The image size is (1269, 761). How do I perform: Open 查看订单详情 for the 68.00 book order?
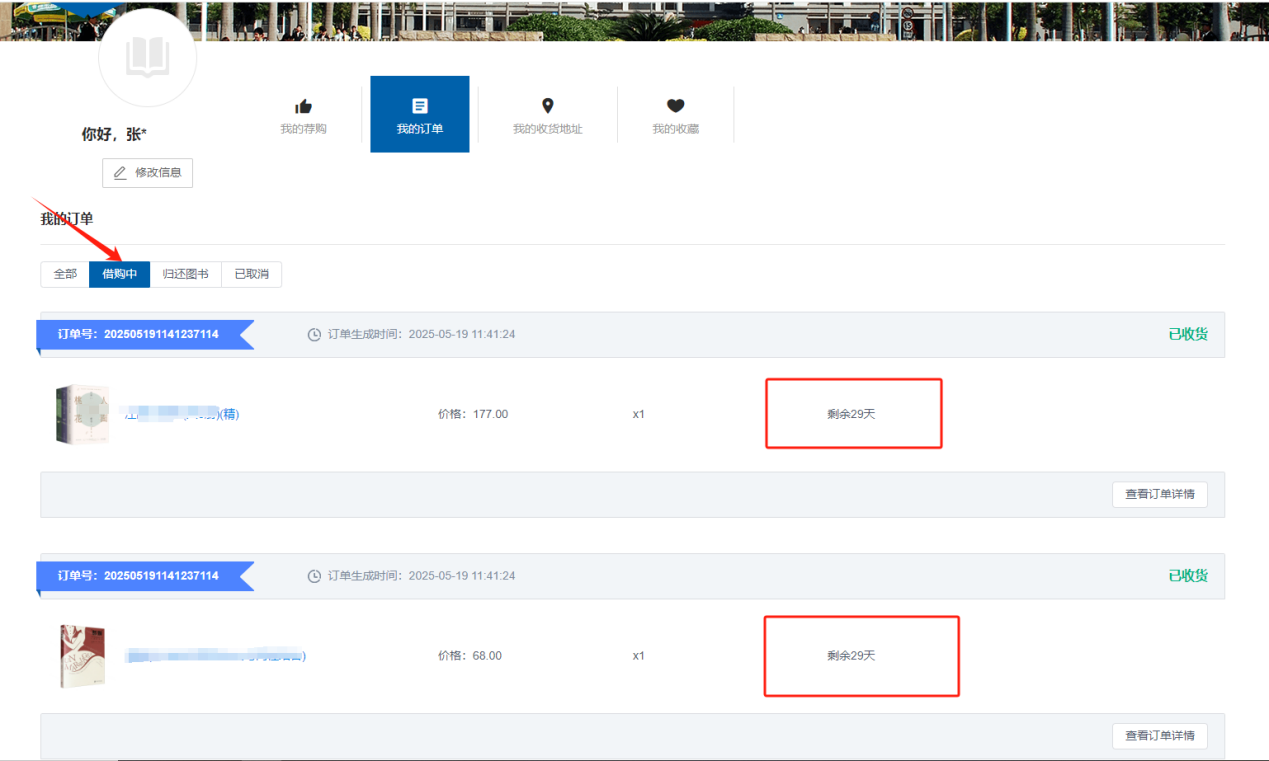1159,736
